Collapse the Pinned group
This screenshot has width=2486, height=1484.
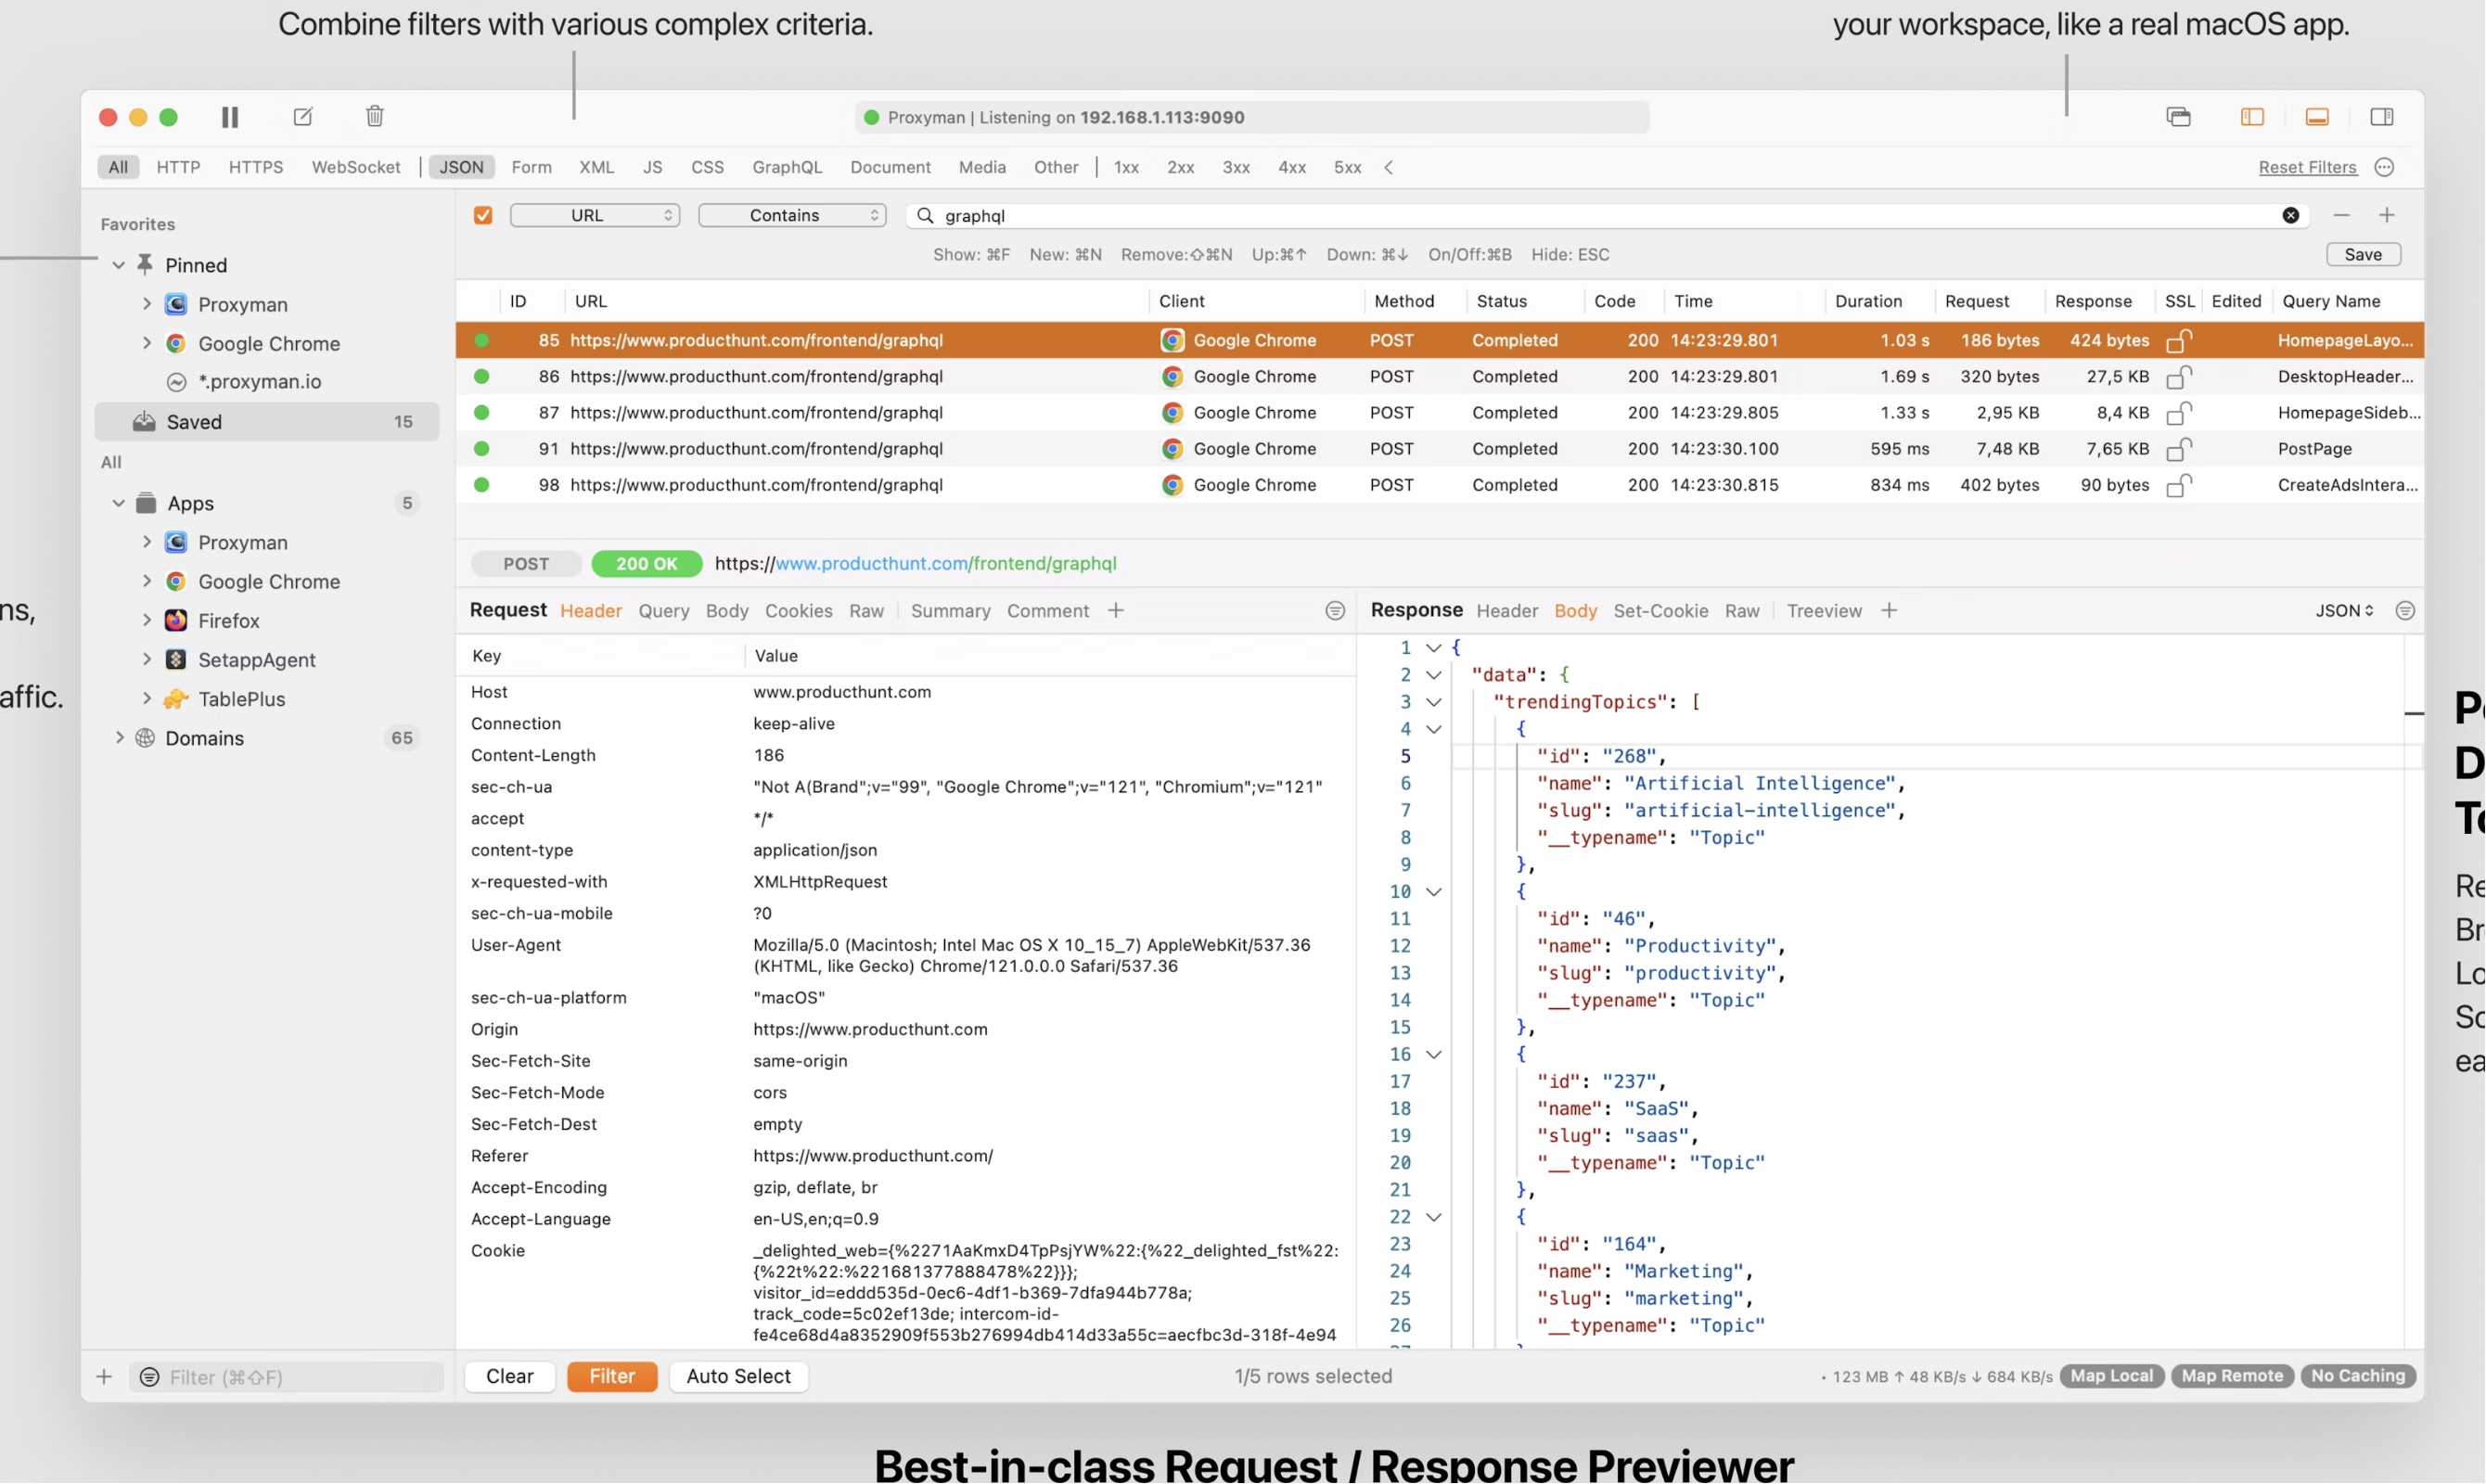click(x=119, y=265)
